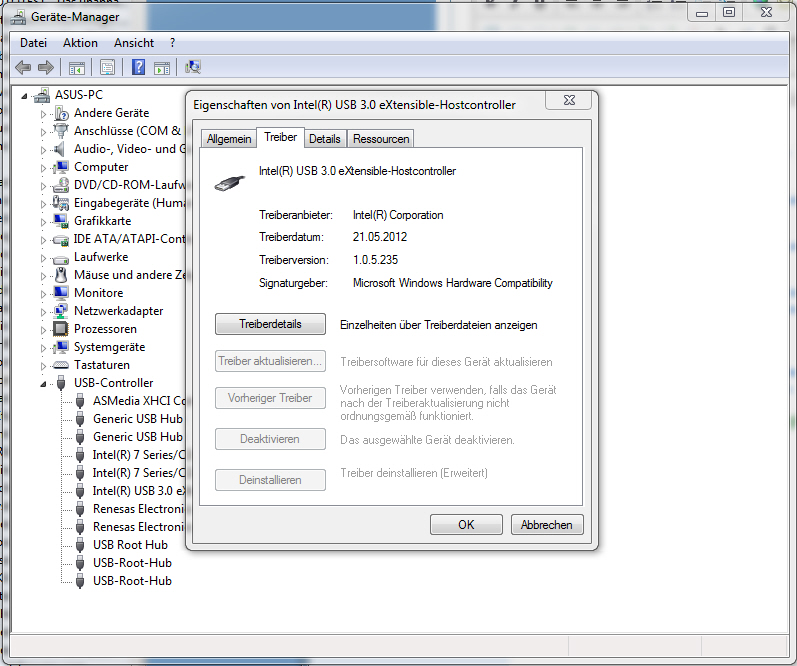Click the USB-Controller category icon
This screenshot has height=666, width=797.
pyautogui.click(x=62, y=383)
